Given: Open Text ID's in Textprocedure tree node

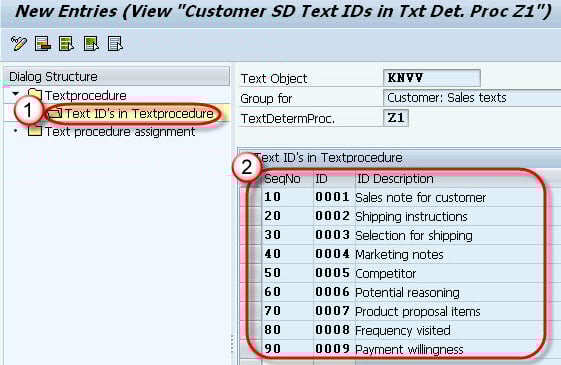Looking at the screenshot, I should pos(139,113).
